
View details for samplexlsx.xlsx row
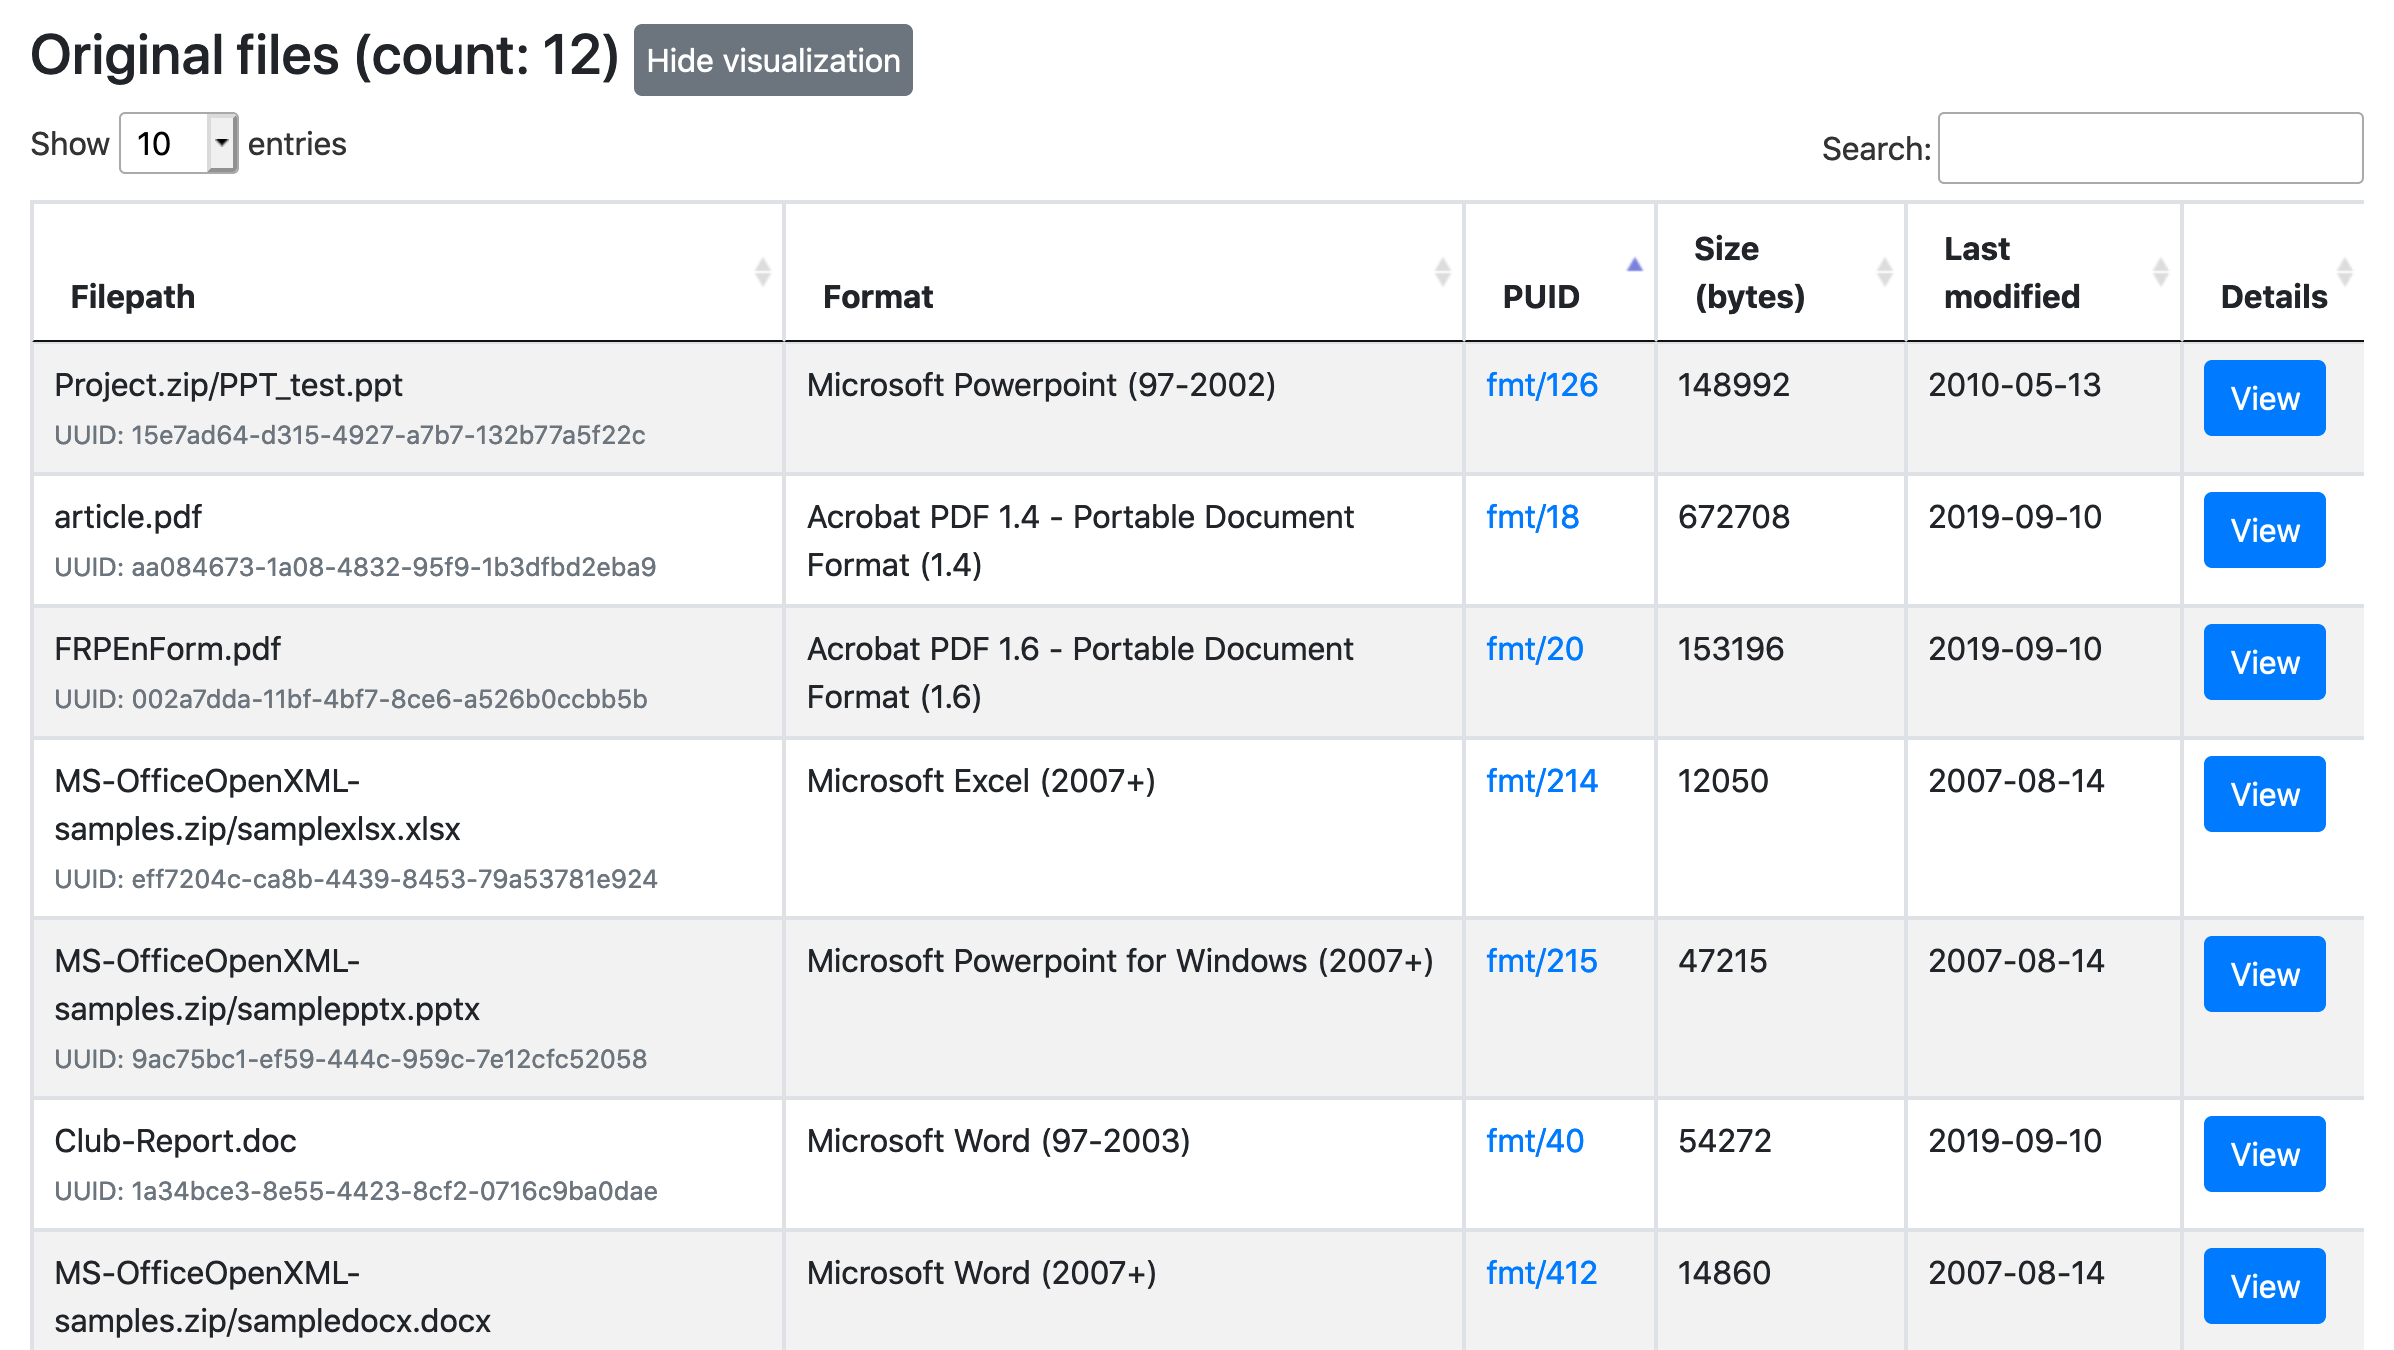(2264, 794)
